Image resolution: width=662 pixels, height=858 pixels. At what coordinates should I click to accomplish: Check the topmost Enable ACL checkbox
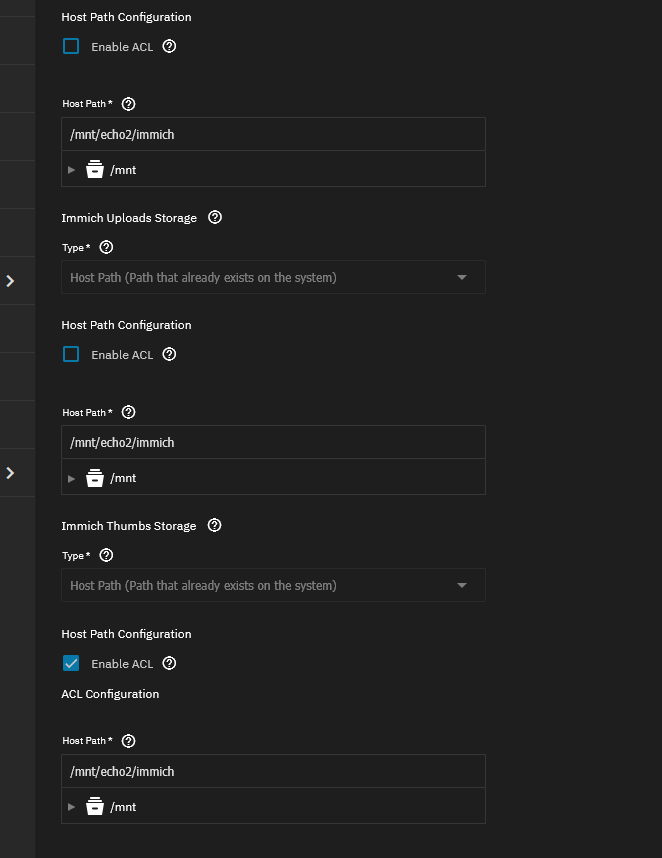pos(71,46)
